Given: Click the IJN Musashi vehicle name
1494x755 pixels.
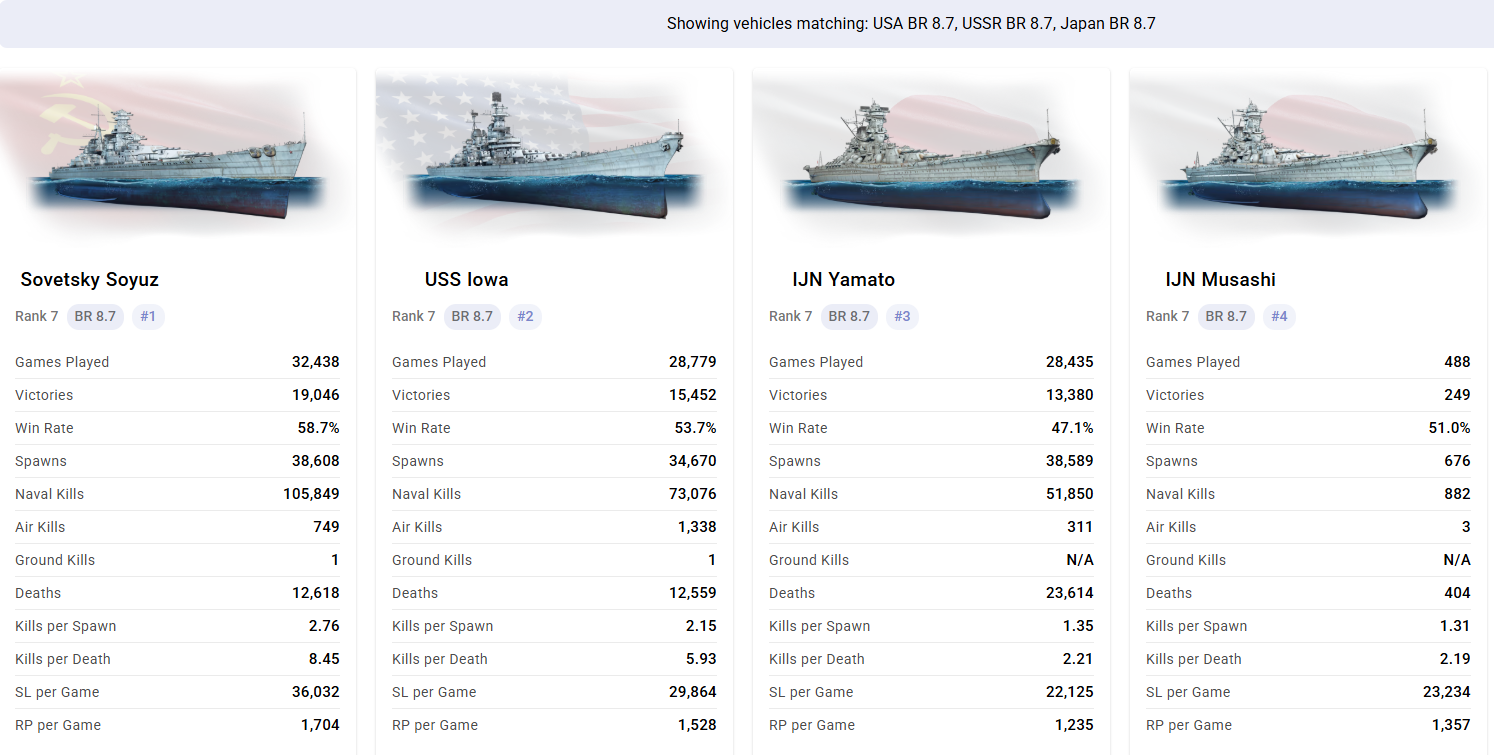Looking at the screenshot, I should coord(1220,280).
